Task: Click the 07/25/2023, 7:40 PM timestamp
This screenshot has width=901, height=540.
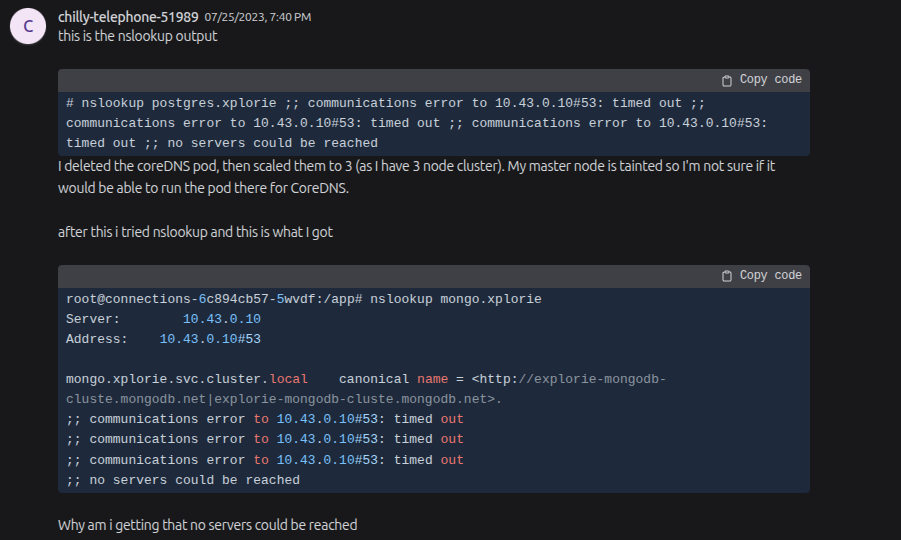Action: (258, 17)
